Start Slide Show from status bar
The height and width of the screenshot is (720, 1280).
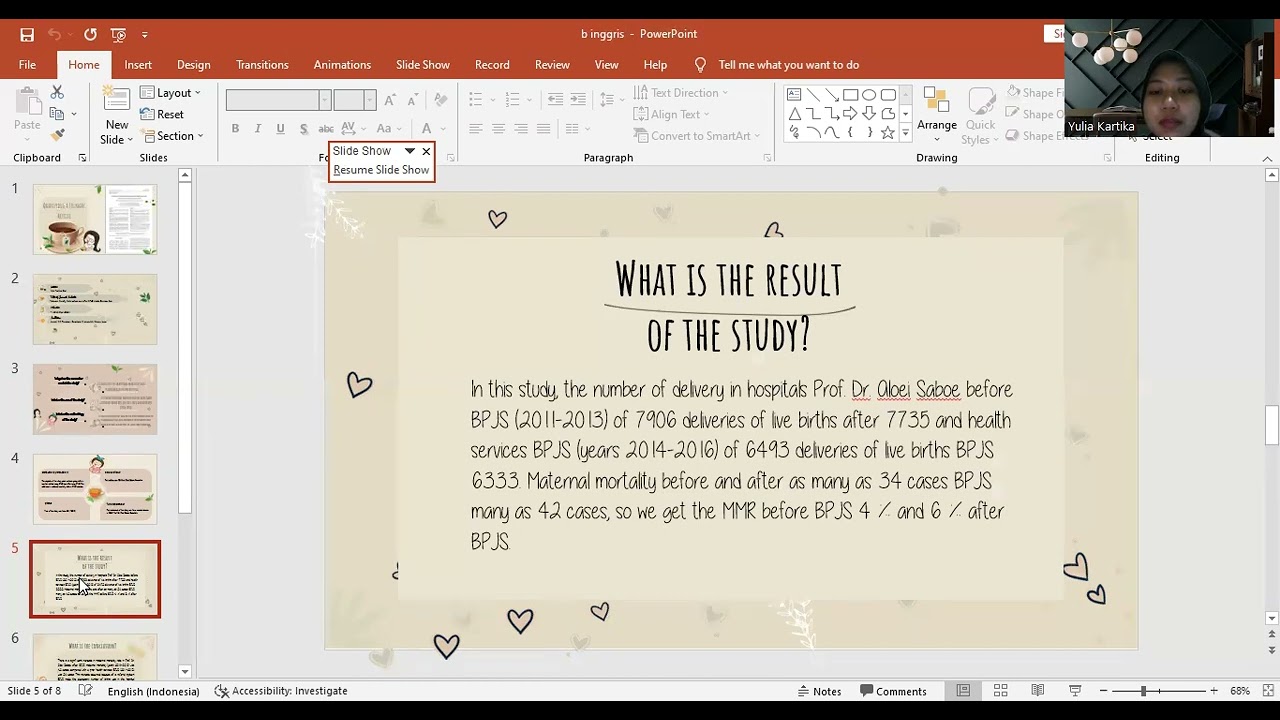pyautogui.click(x=1075, y=691)
